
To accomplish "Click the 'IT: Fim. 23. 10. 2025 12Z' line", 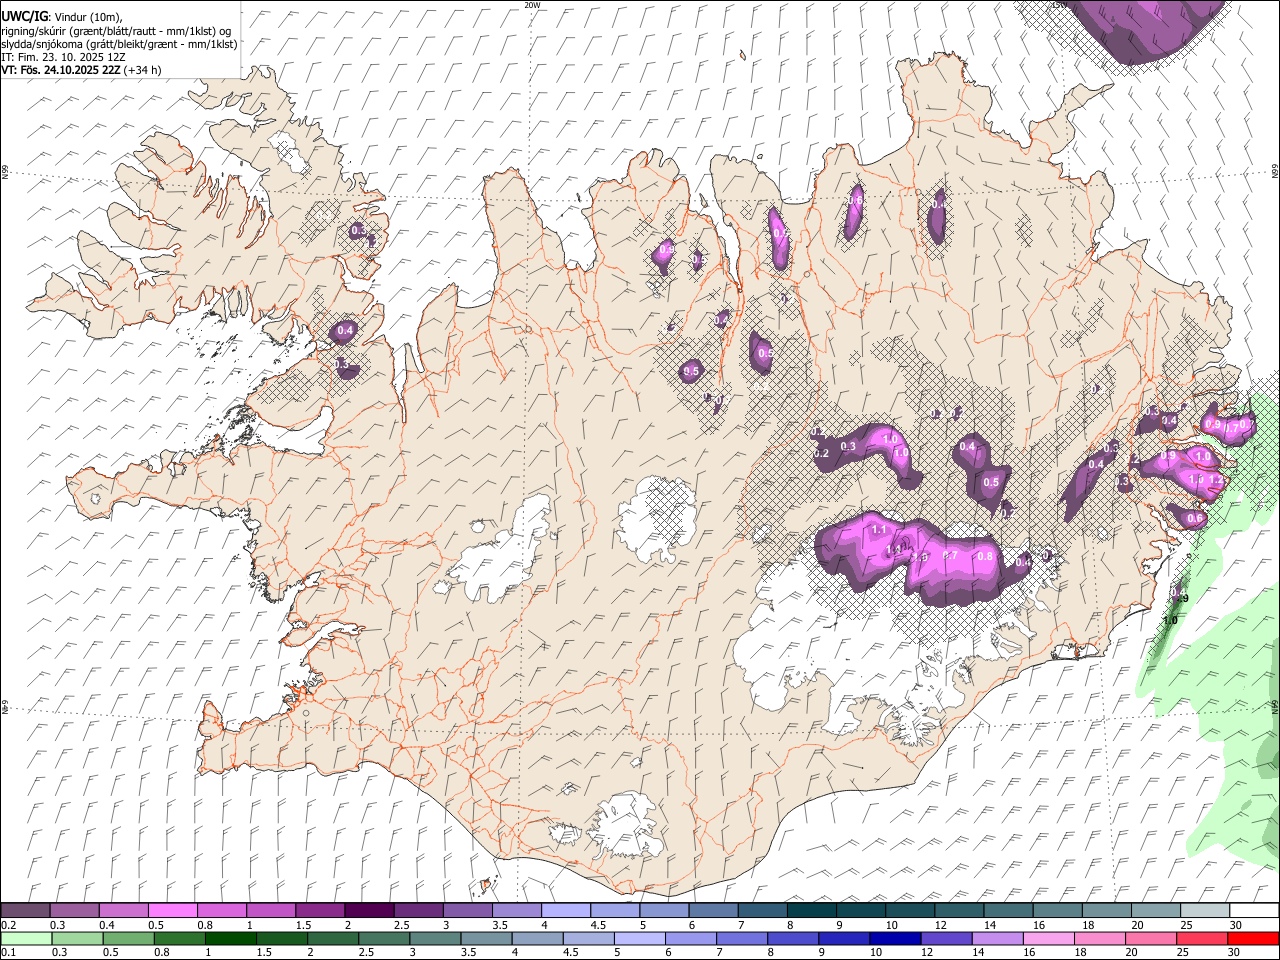I will coord(63,57).
